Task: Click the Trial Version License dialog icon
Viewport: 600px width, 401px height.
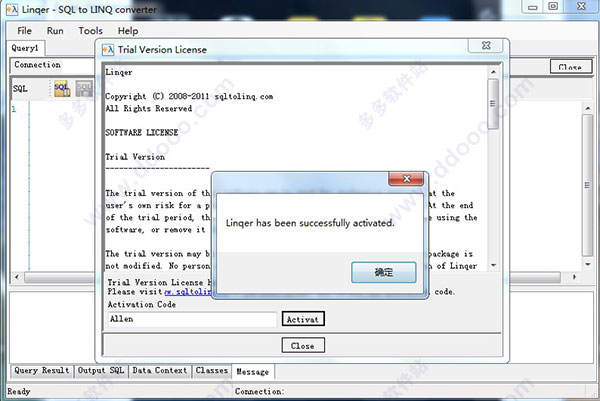Action: [108, 49]
